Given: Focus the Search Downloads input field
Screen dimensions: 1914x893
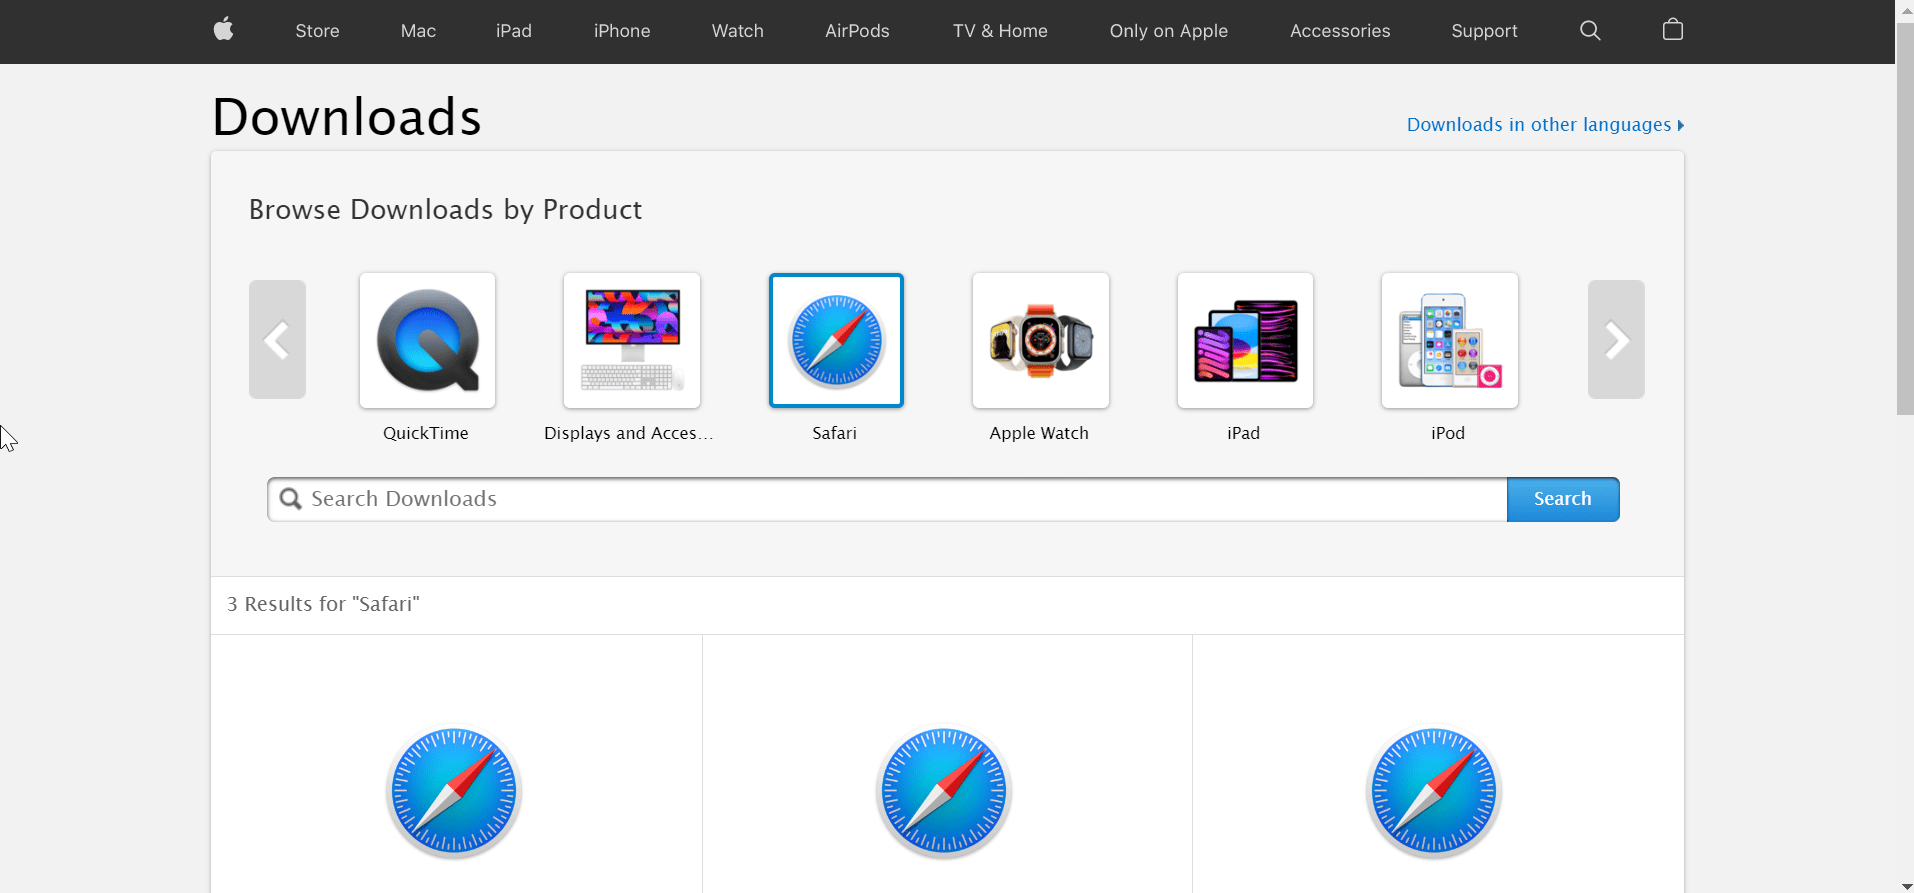Looking at the screenshot, I should [887, 499].
